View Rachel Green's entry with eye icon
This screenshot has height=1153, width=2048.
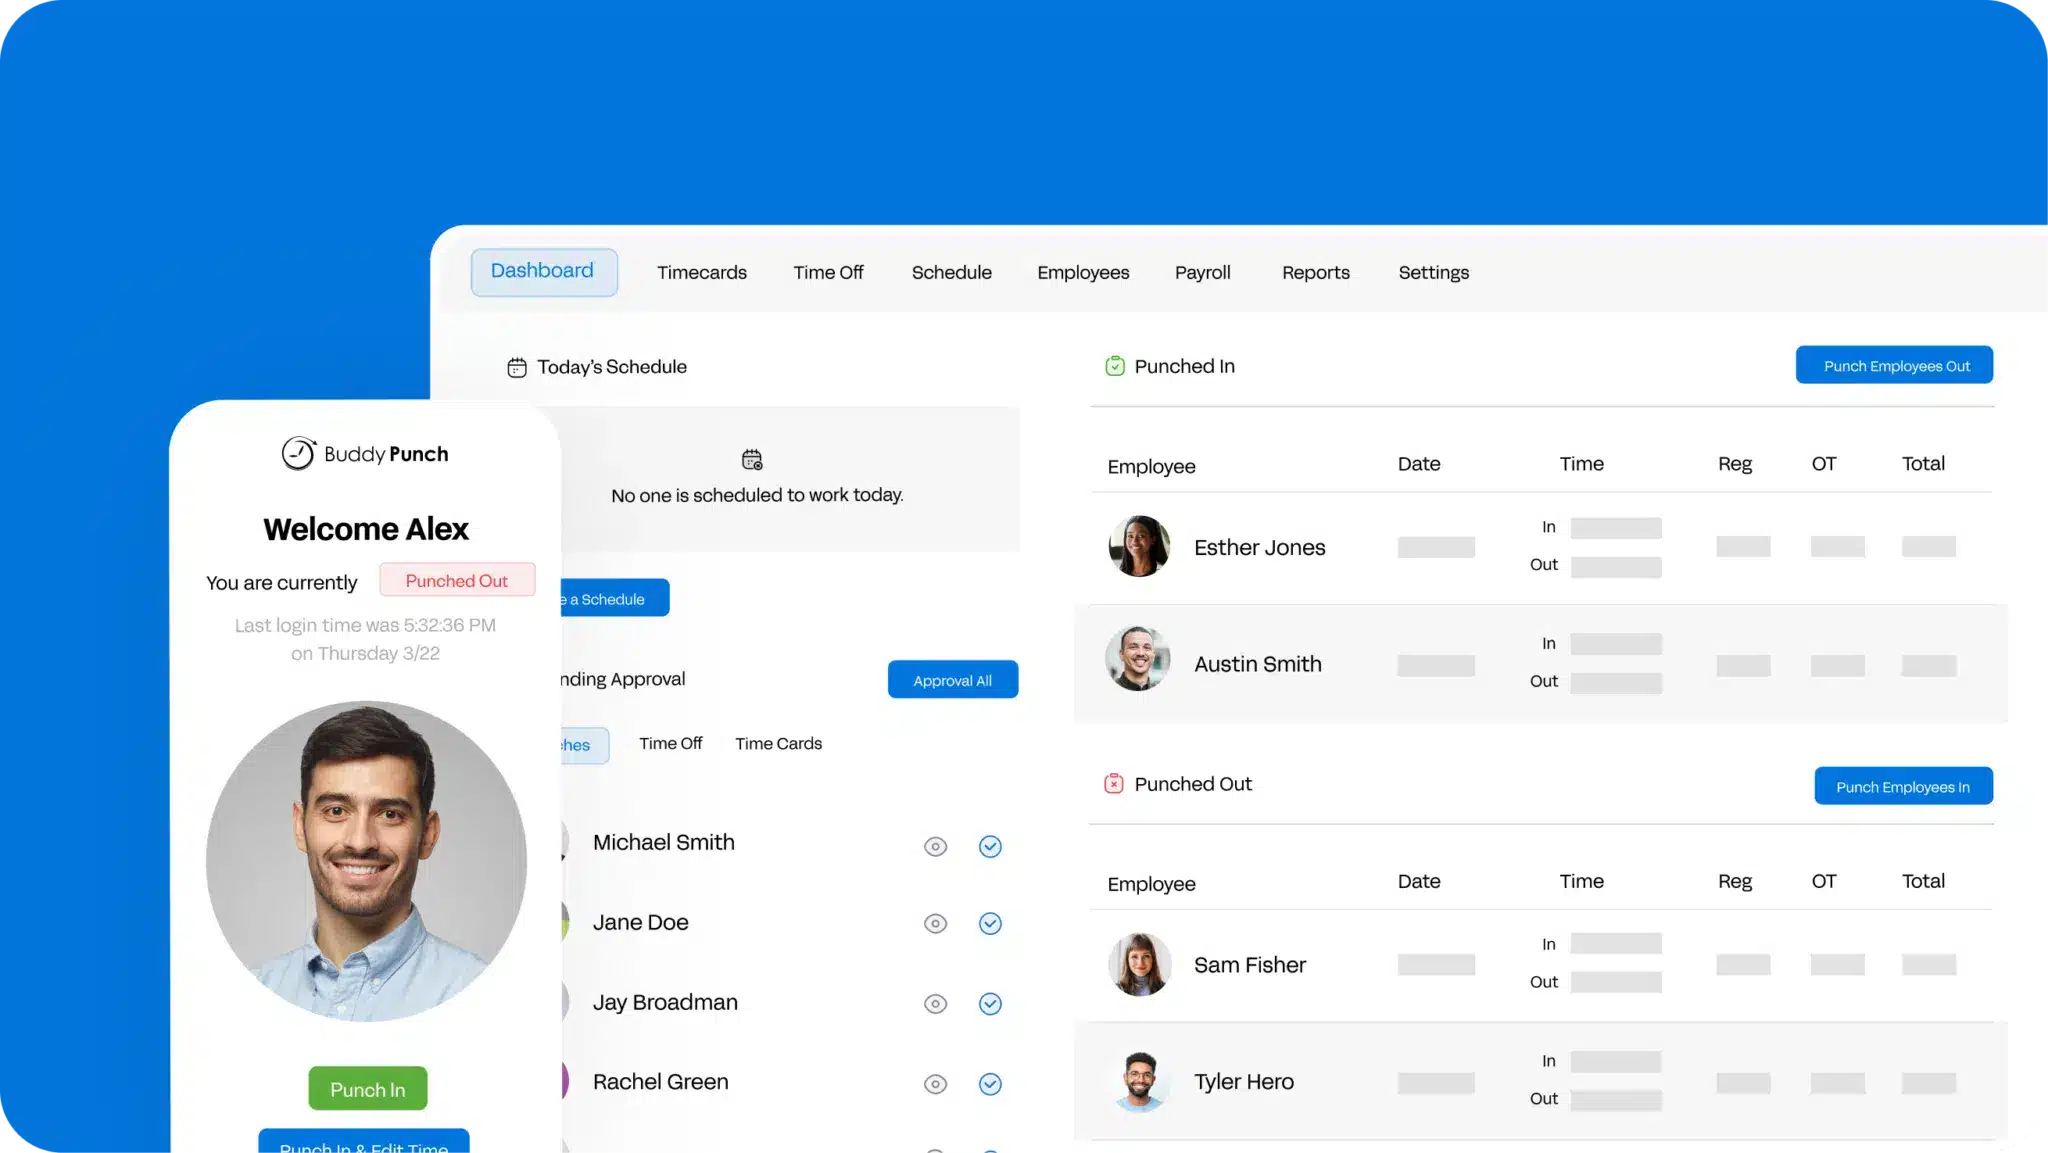935,1084
